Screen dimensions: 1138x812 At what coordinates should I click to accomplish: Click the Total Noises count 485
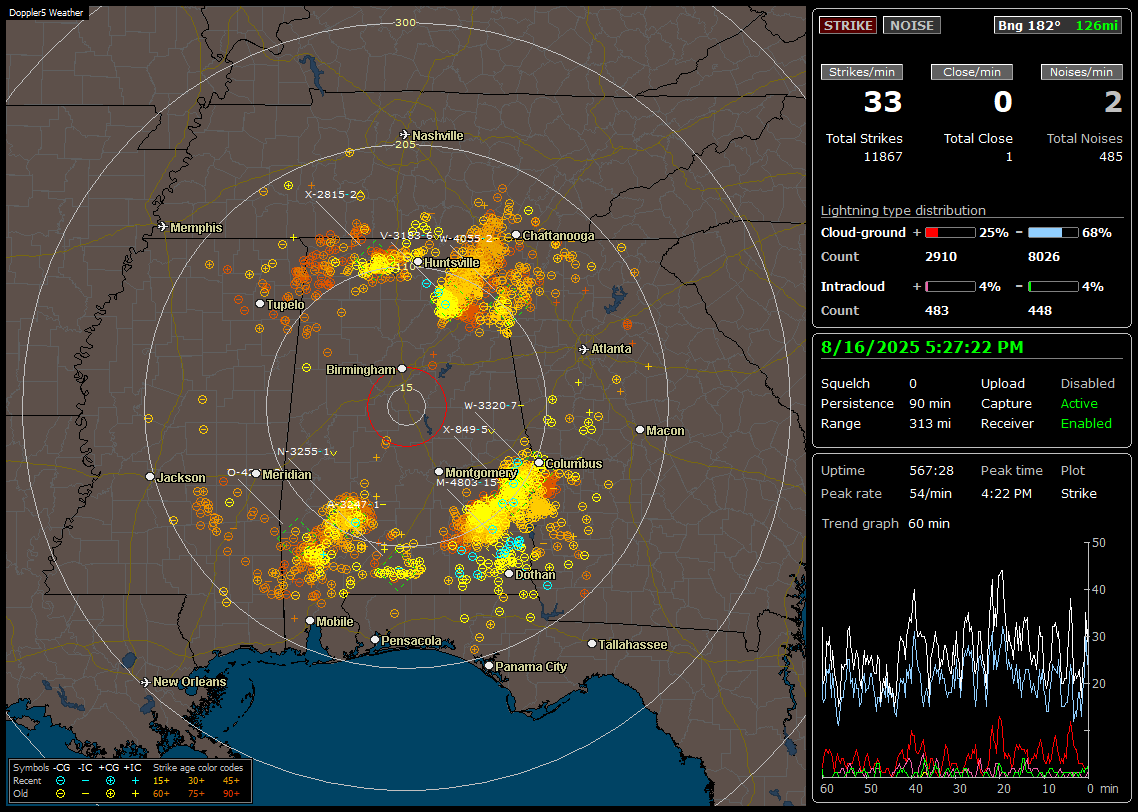pyautogui.click(x=1110, y=157)
